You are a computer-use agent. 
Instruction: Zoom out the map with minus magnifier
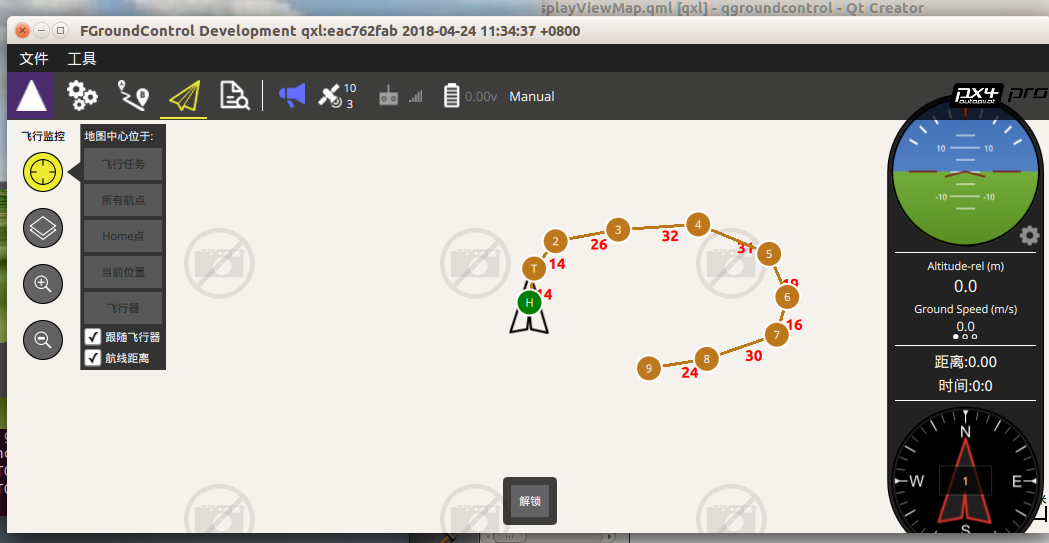click(x=43, y=340)
